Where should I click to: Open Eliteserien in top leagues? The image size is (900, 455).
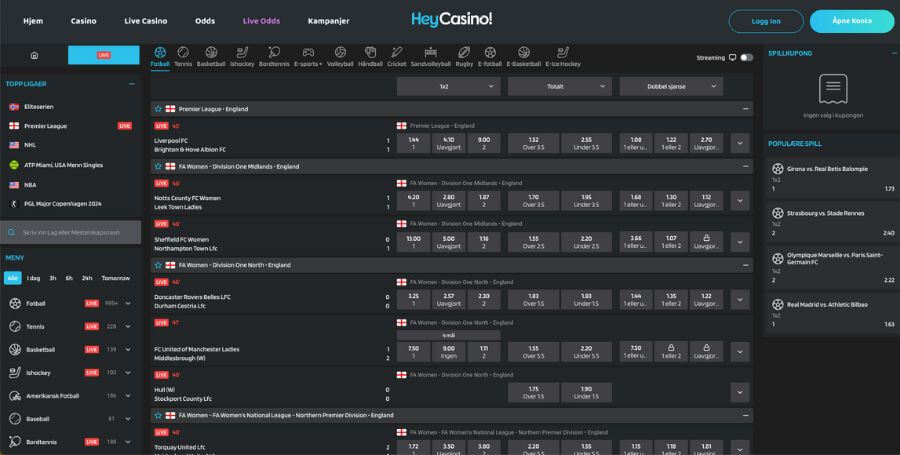coord(38,107)
